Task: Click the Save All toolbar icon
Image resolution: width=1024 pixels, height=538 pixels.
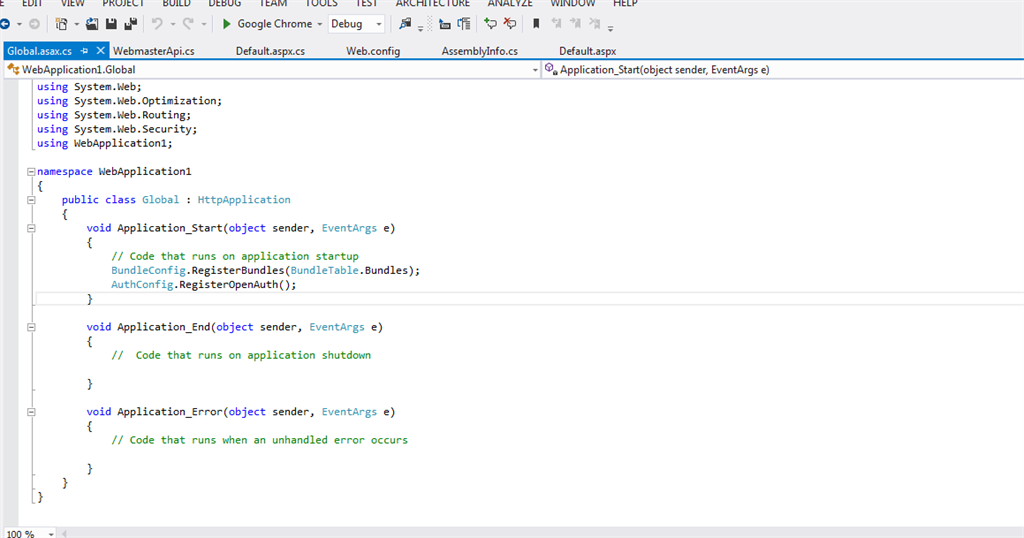Action: pos(130,24)
